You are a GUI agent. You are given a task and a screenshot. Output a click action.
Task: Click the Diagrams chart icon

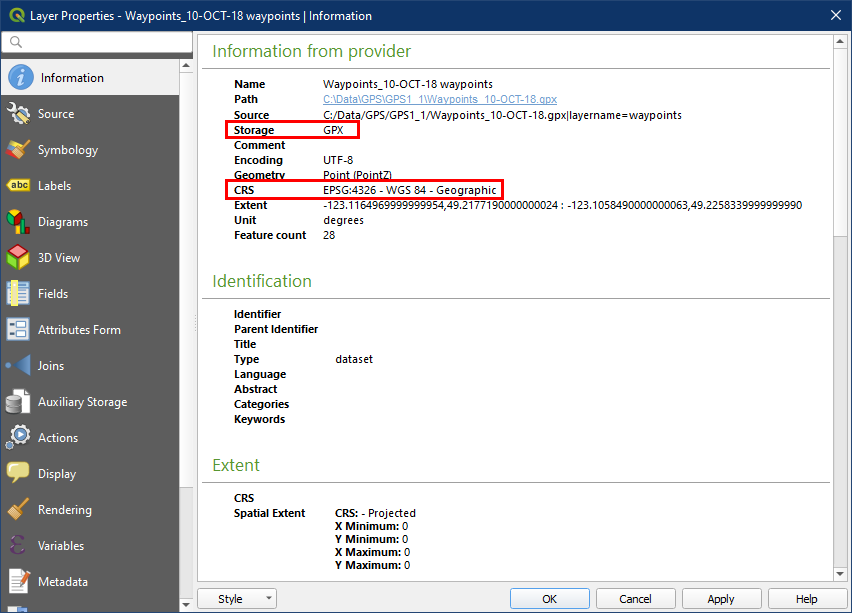click(x=18, y=222)
